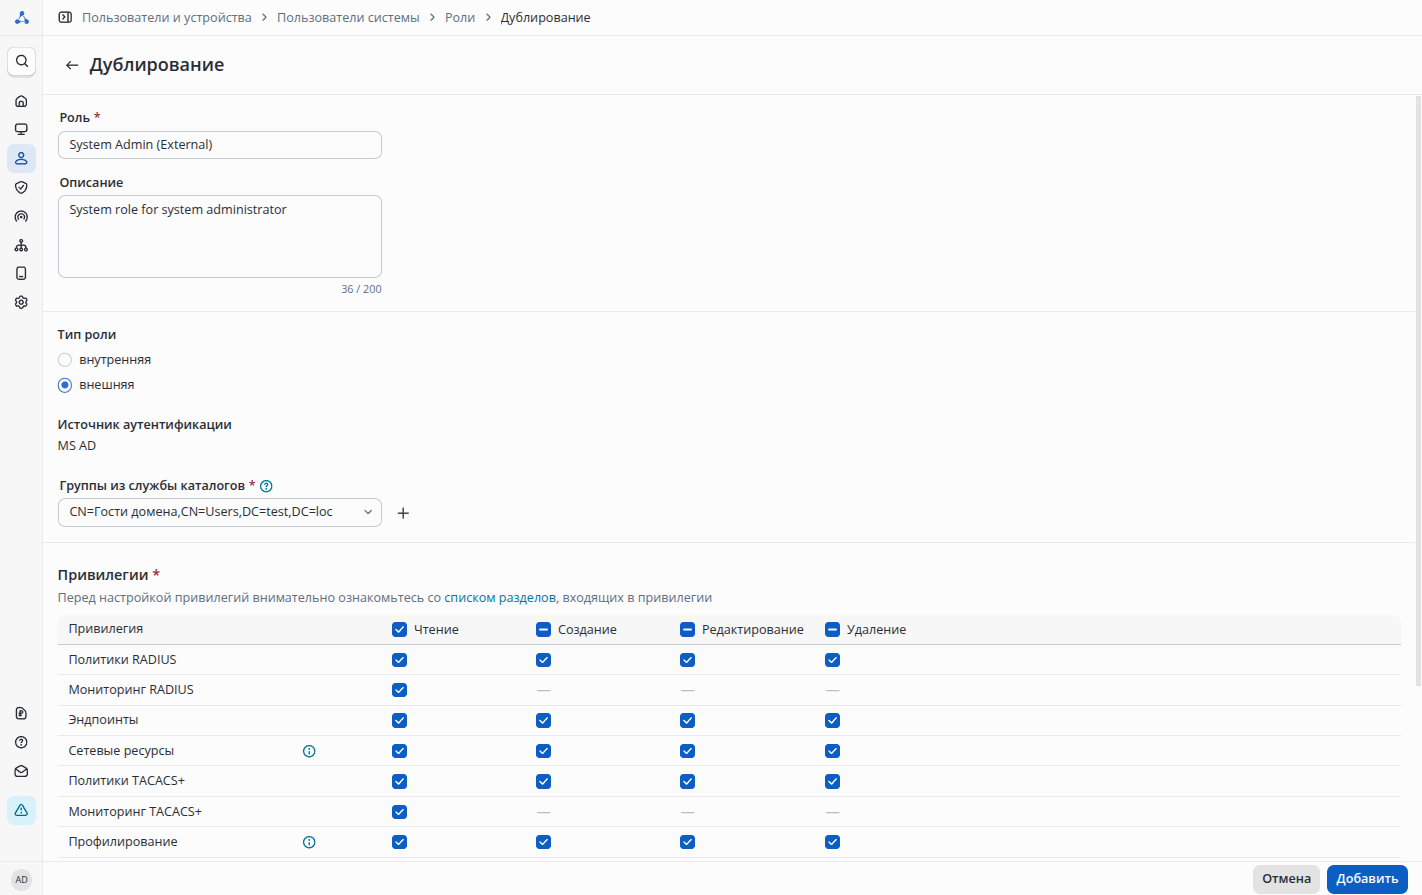Viewport: 1422px width, 895px height.
Task: Click the back arrow next to Дублирование
Action: pos(71,65)
